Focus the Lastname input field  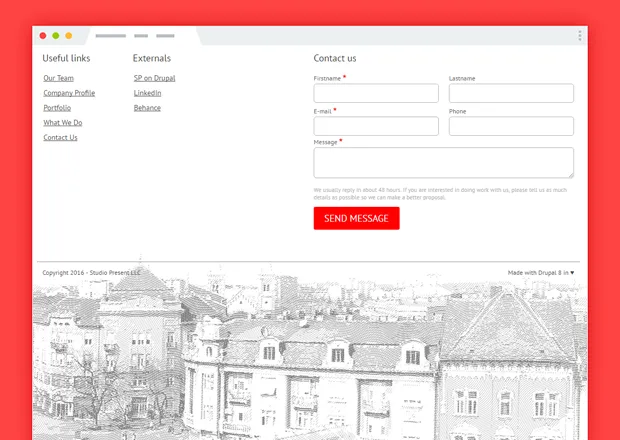tap(511, 93)
